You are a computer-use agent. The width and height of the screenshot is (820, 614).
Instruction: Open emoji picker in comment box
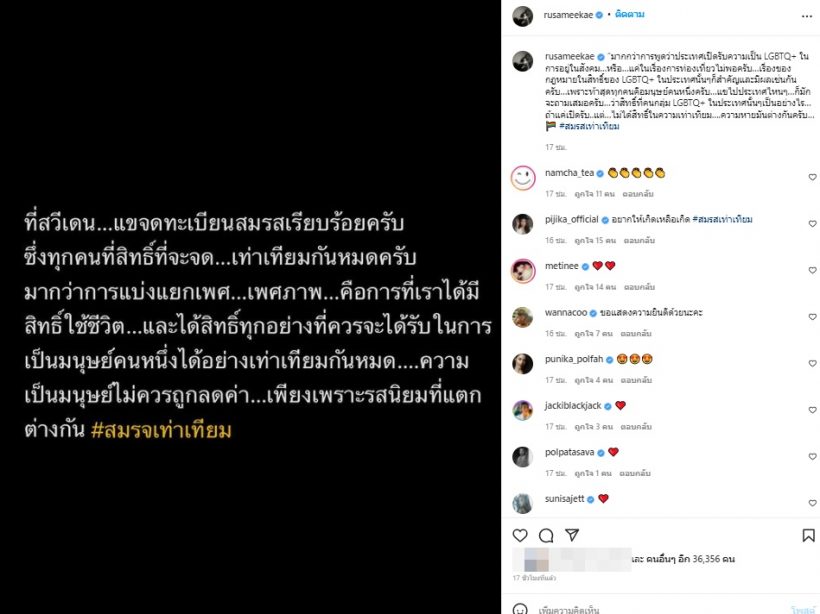tap(520, 609)
